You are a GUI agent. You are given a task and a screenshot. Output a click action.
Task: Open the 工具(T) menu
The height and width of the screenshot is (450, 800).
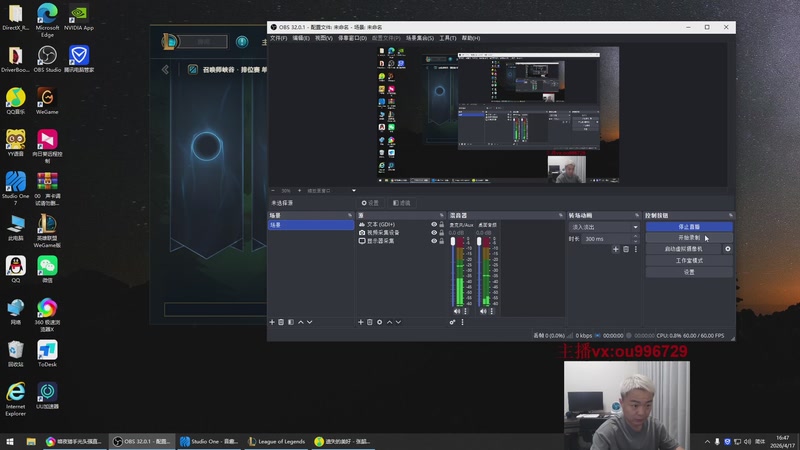pos(447,38)
